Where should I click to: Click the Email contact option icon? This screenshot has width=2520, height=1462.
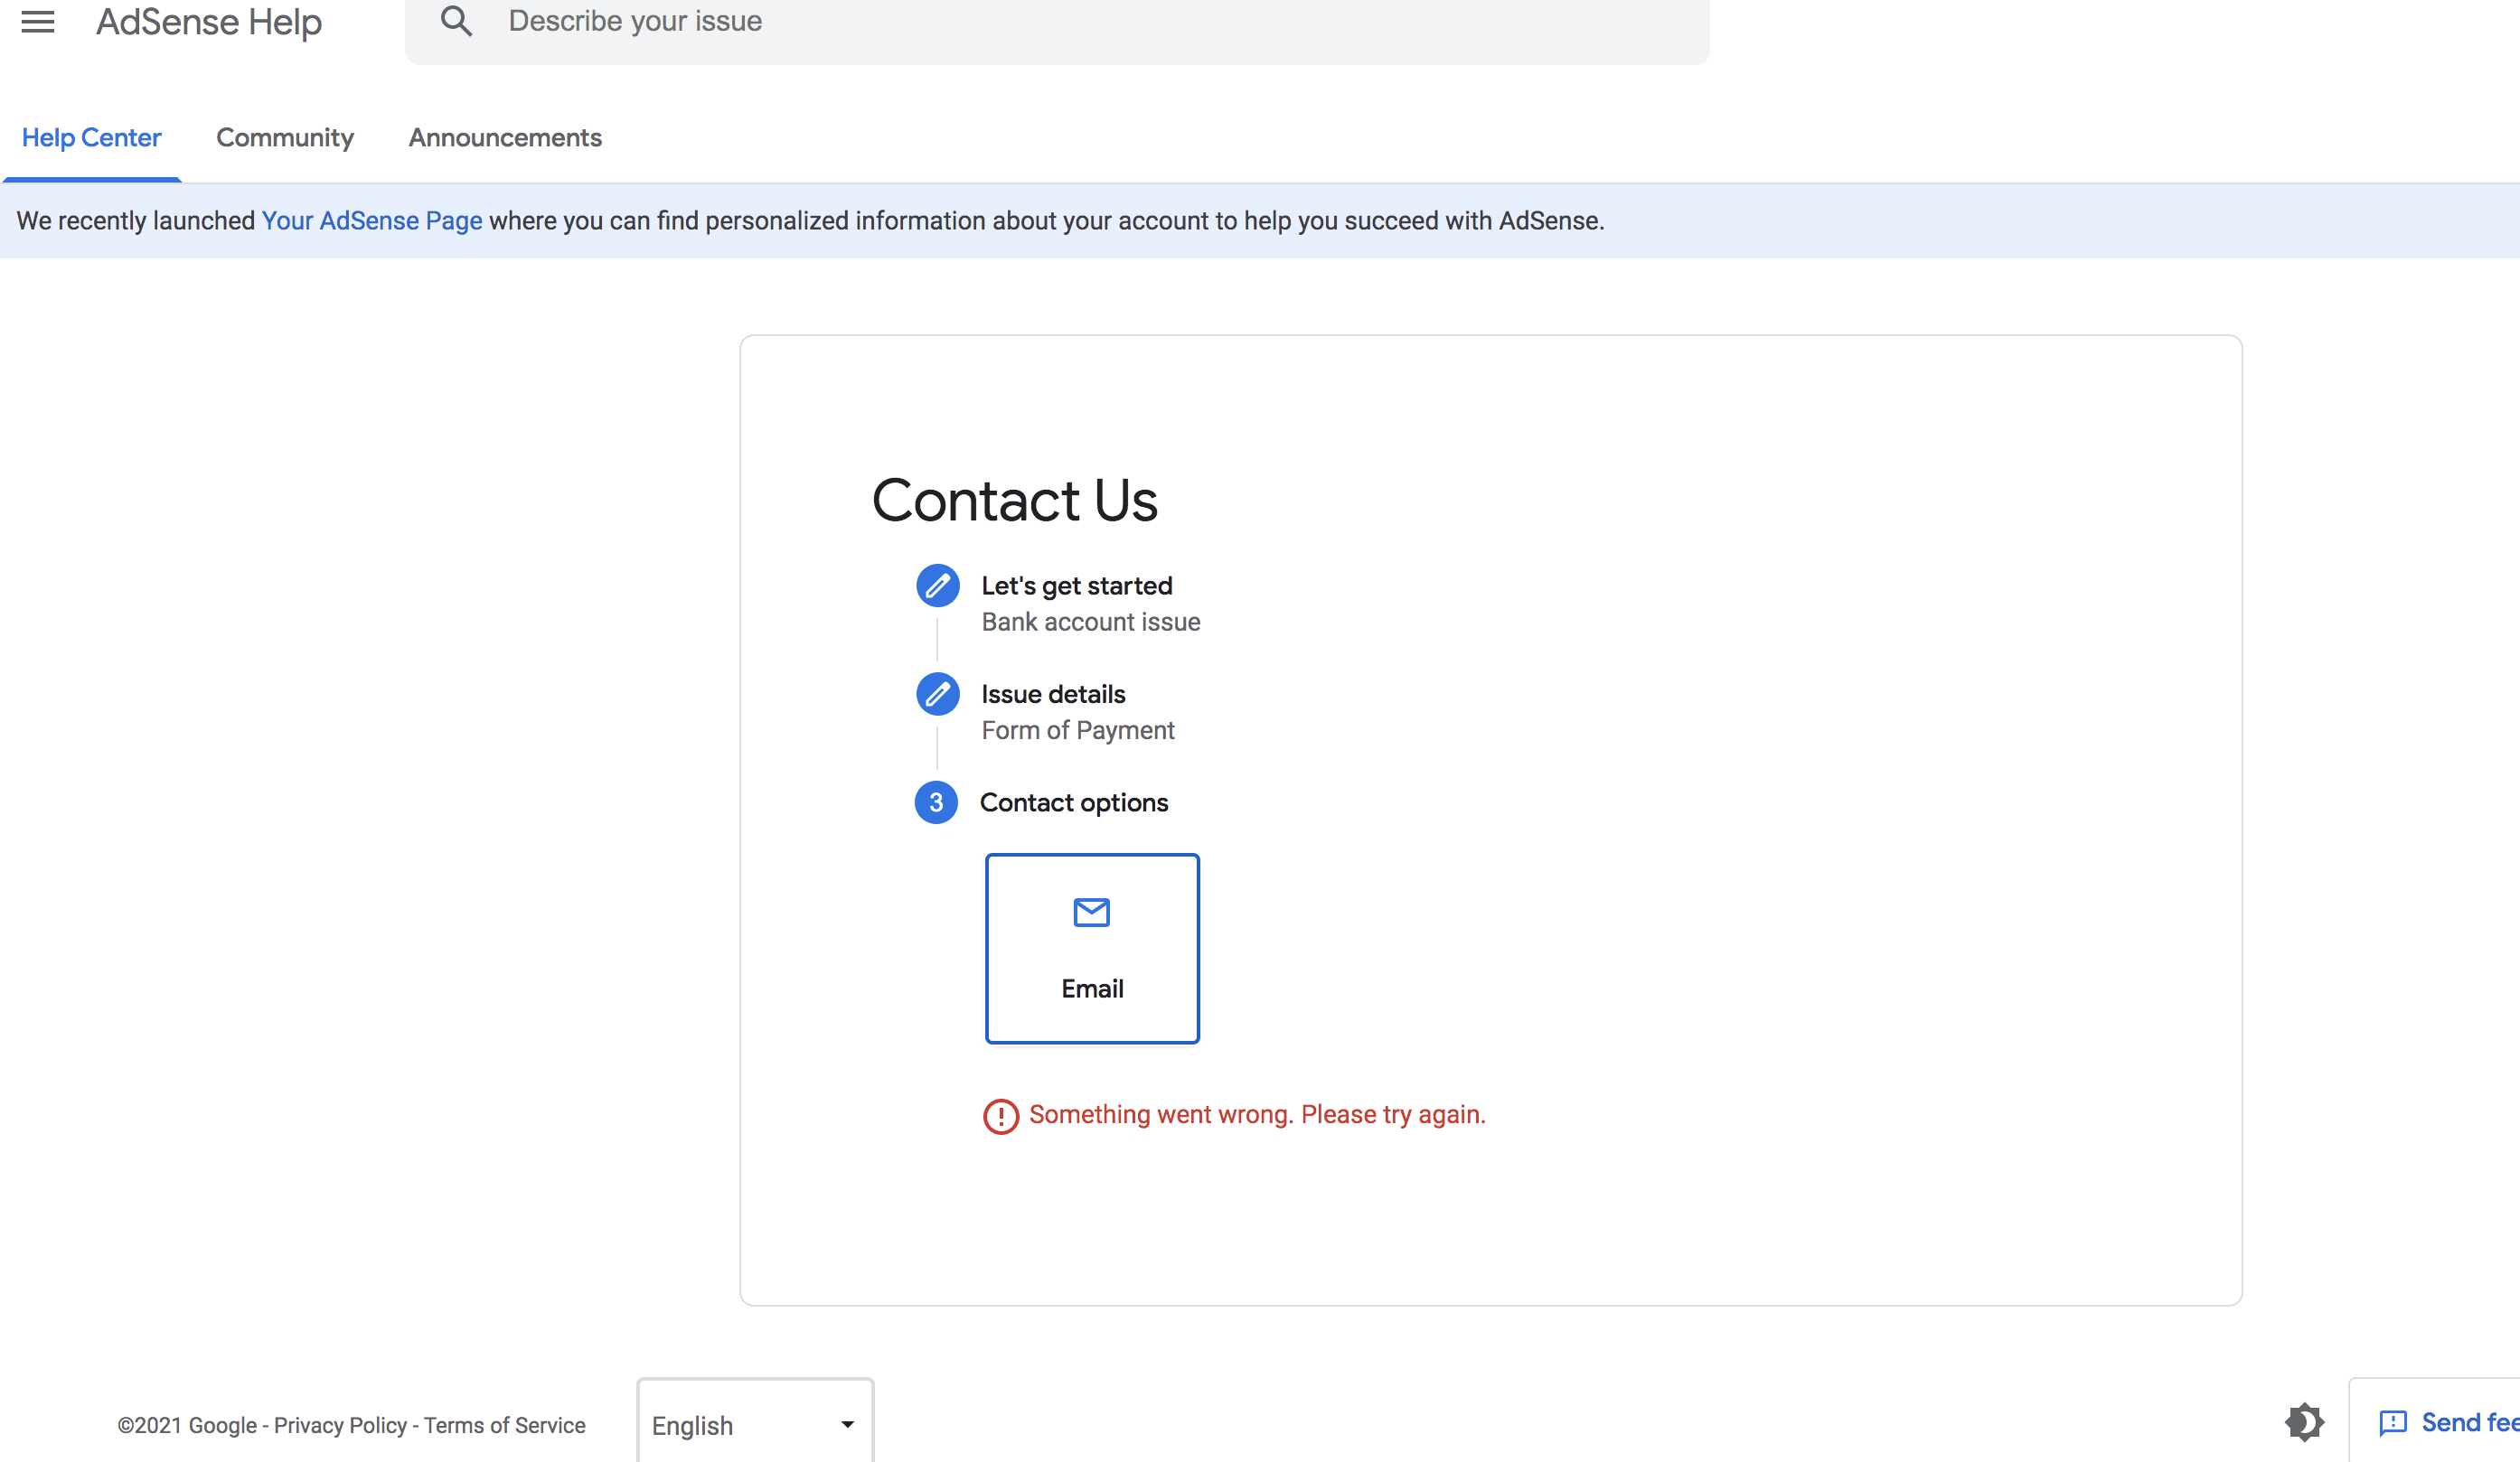1091,912
